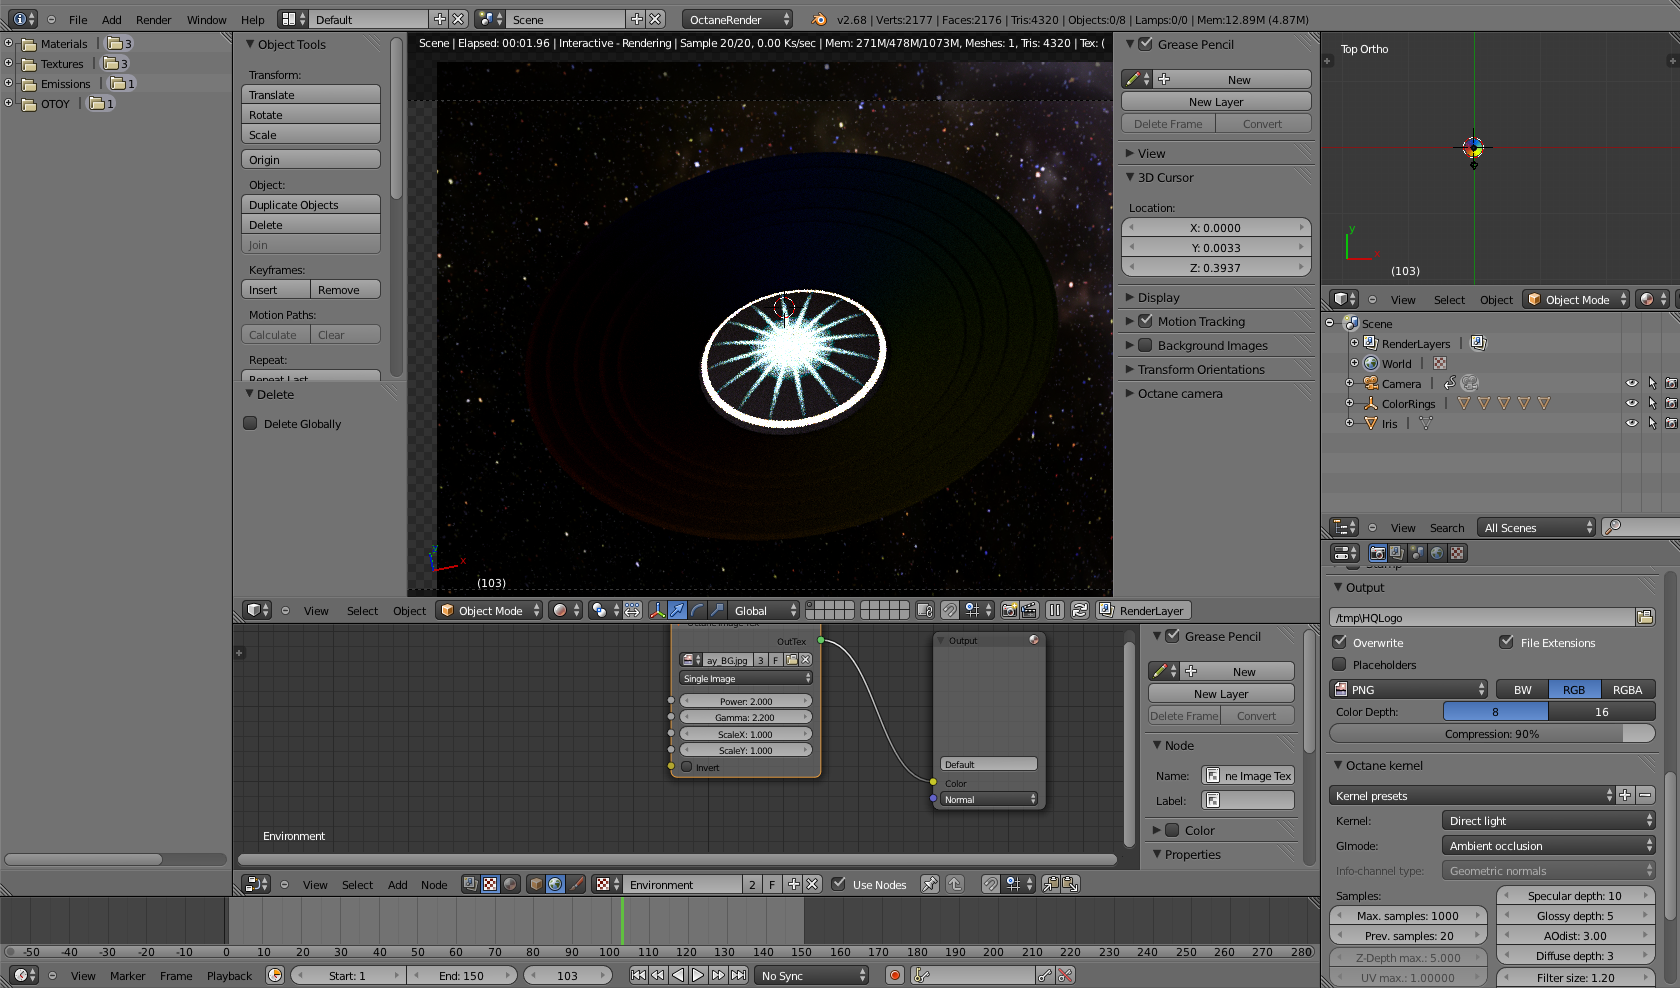This screenshot has width=1680, height=988.
Task: Select the checker texture node tree type
Action: pyautogui.click(x=490, y=884)
